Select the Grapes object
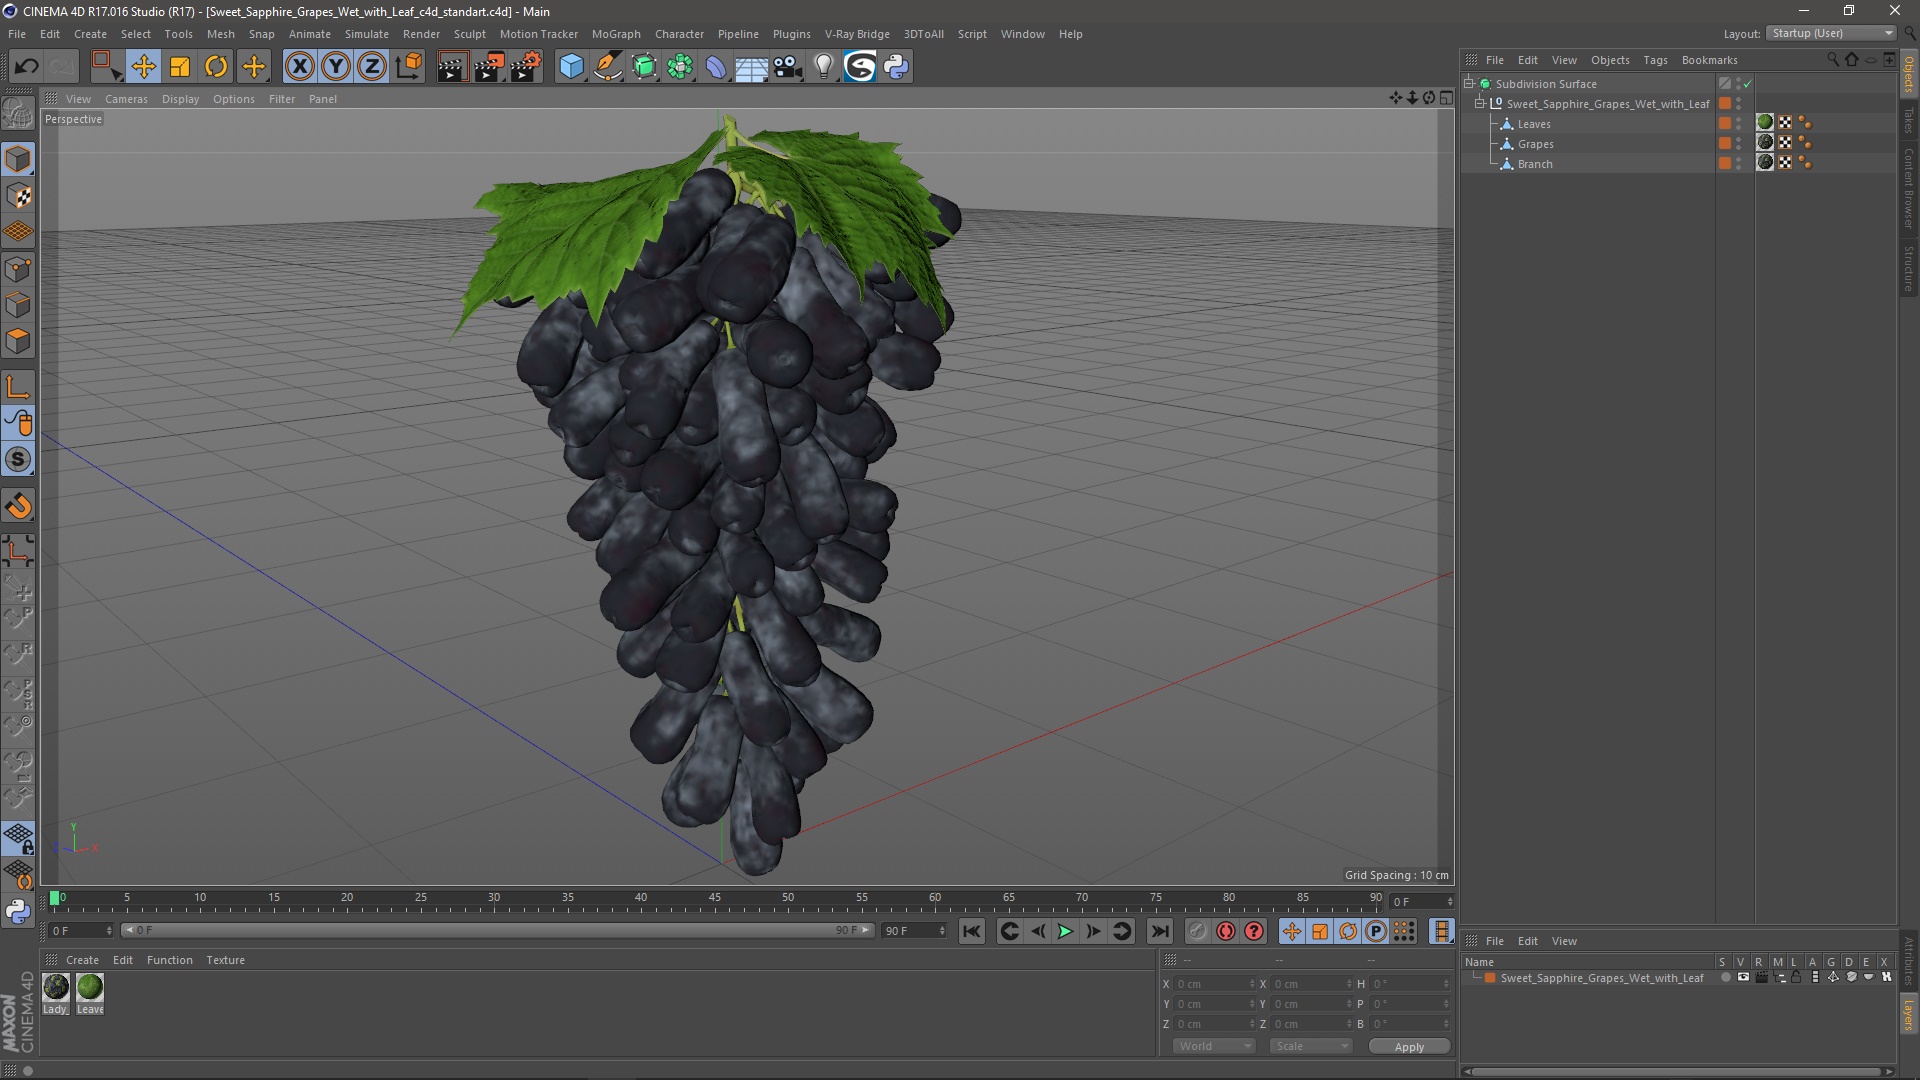Screen dimensions: 1920x1080 tap(1535, 144)
